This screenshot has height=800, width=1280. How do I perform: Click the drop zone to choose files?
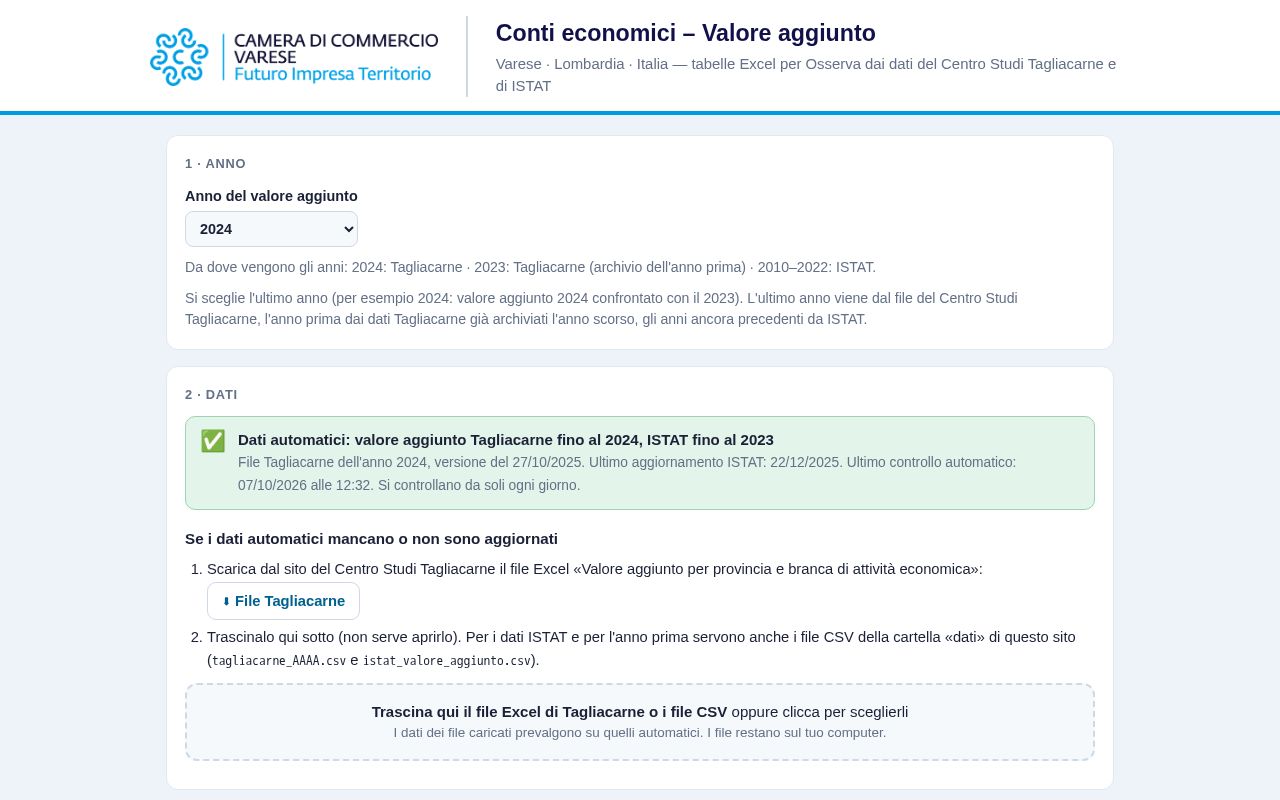pos(640,722)
